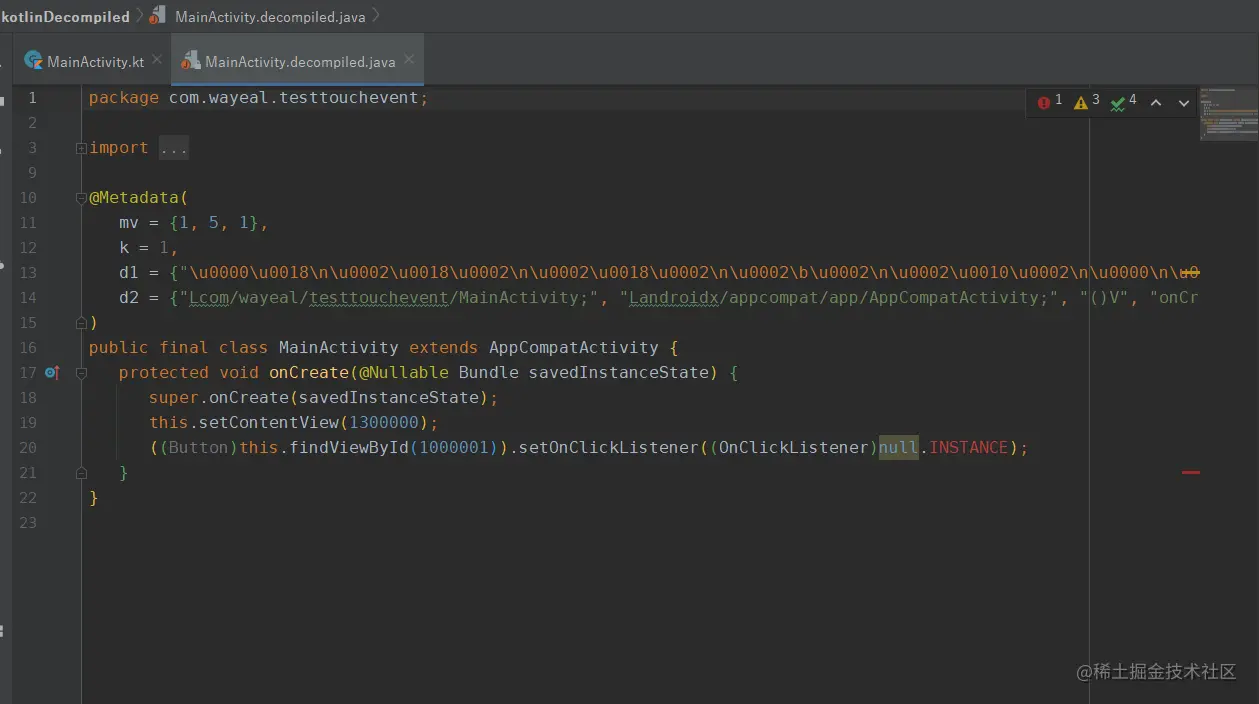Close the MainActivity.kt tab

coord(157,60)
